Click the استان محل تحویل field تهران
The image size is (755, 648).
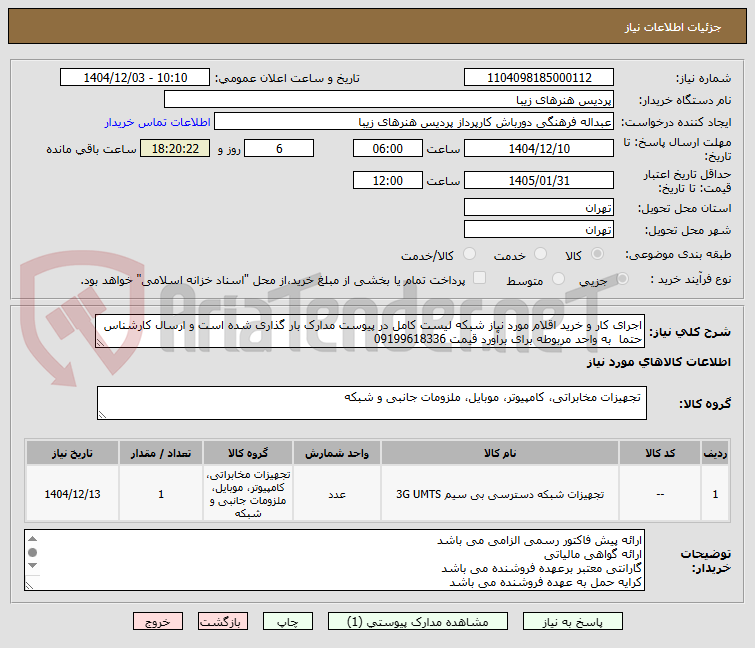[539, 207]
